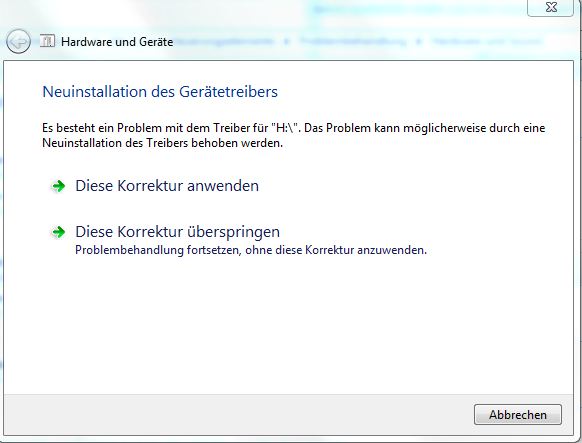Click the driver problem description paragraph

294,135
